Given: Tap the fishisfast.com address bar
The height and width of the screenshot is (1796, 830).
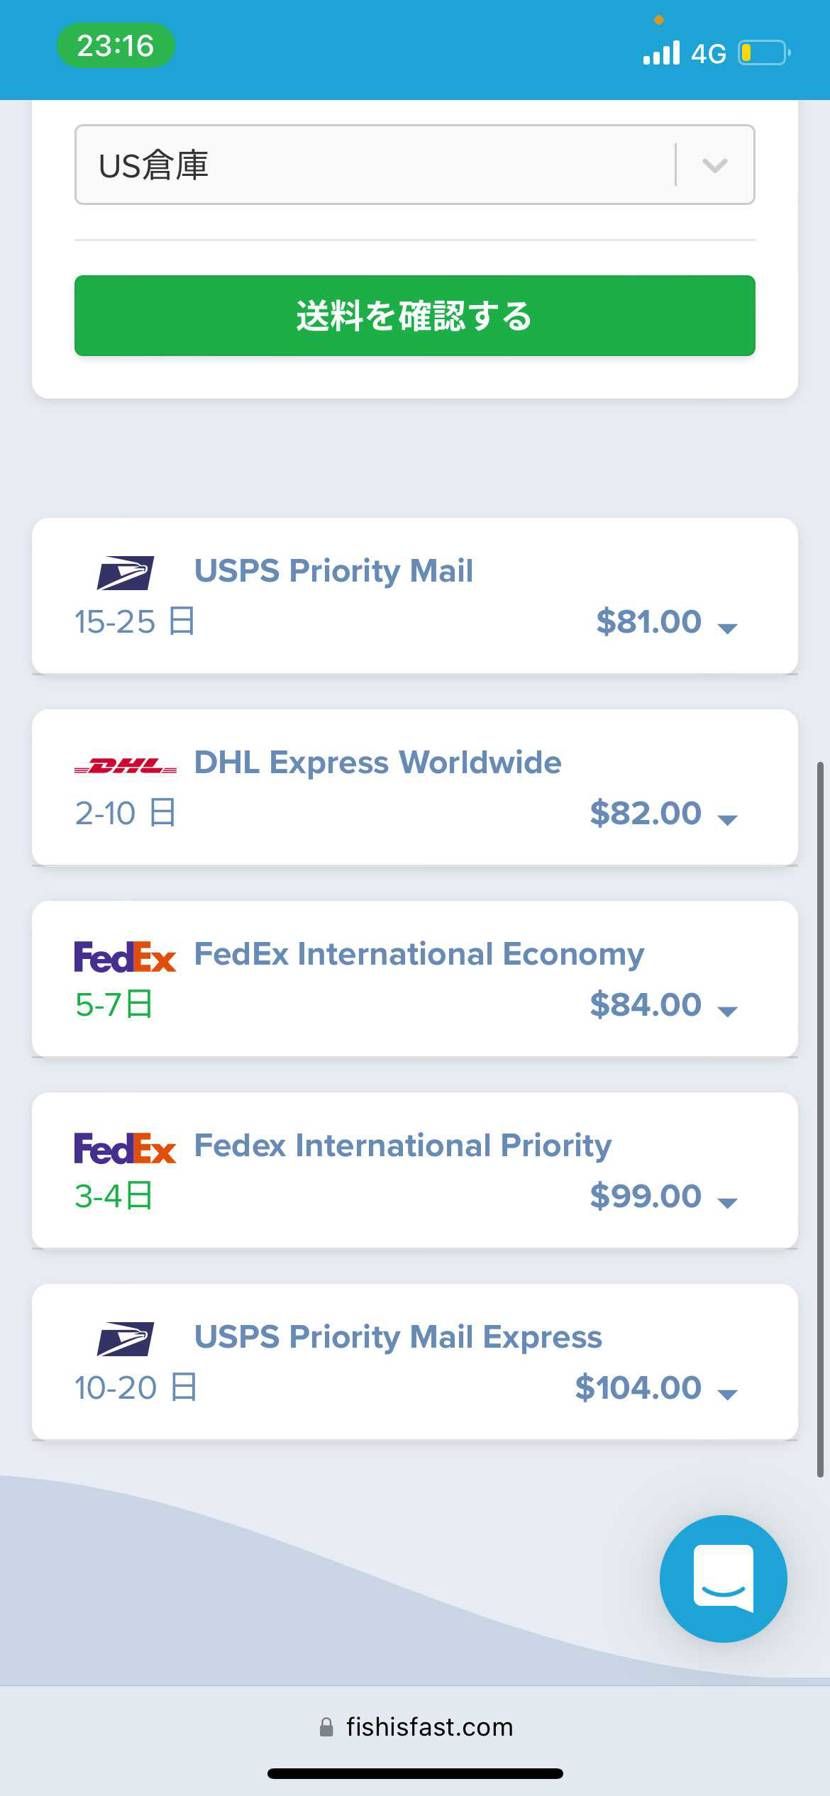Looking at the screenshot, I should 415,1727.
